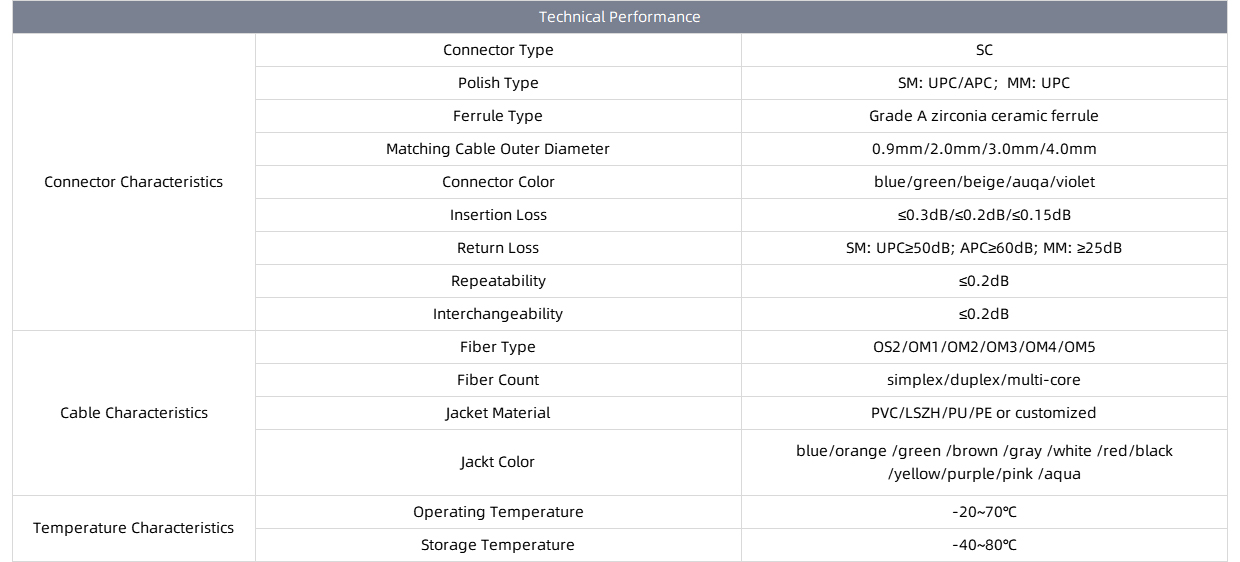
Task: Select the Insertion Loss label cell
Action: coord(498,215)
